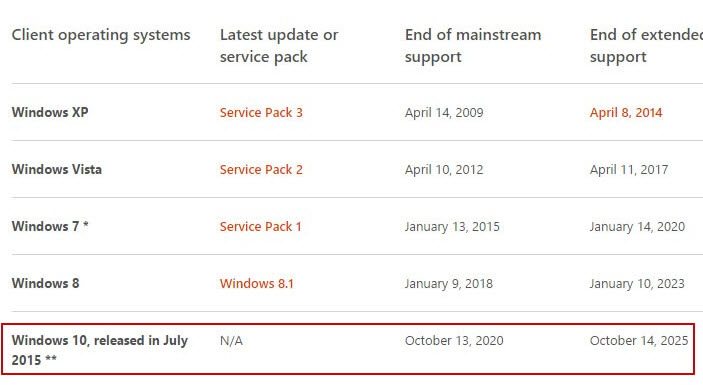
Task: Open the Service Pack 1 link
Action: pos(260,226)
